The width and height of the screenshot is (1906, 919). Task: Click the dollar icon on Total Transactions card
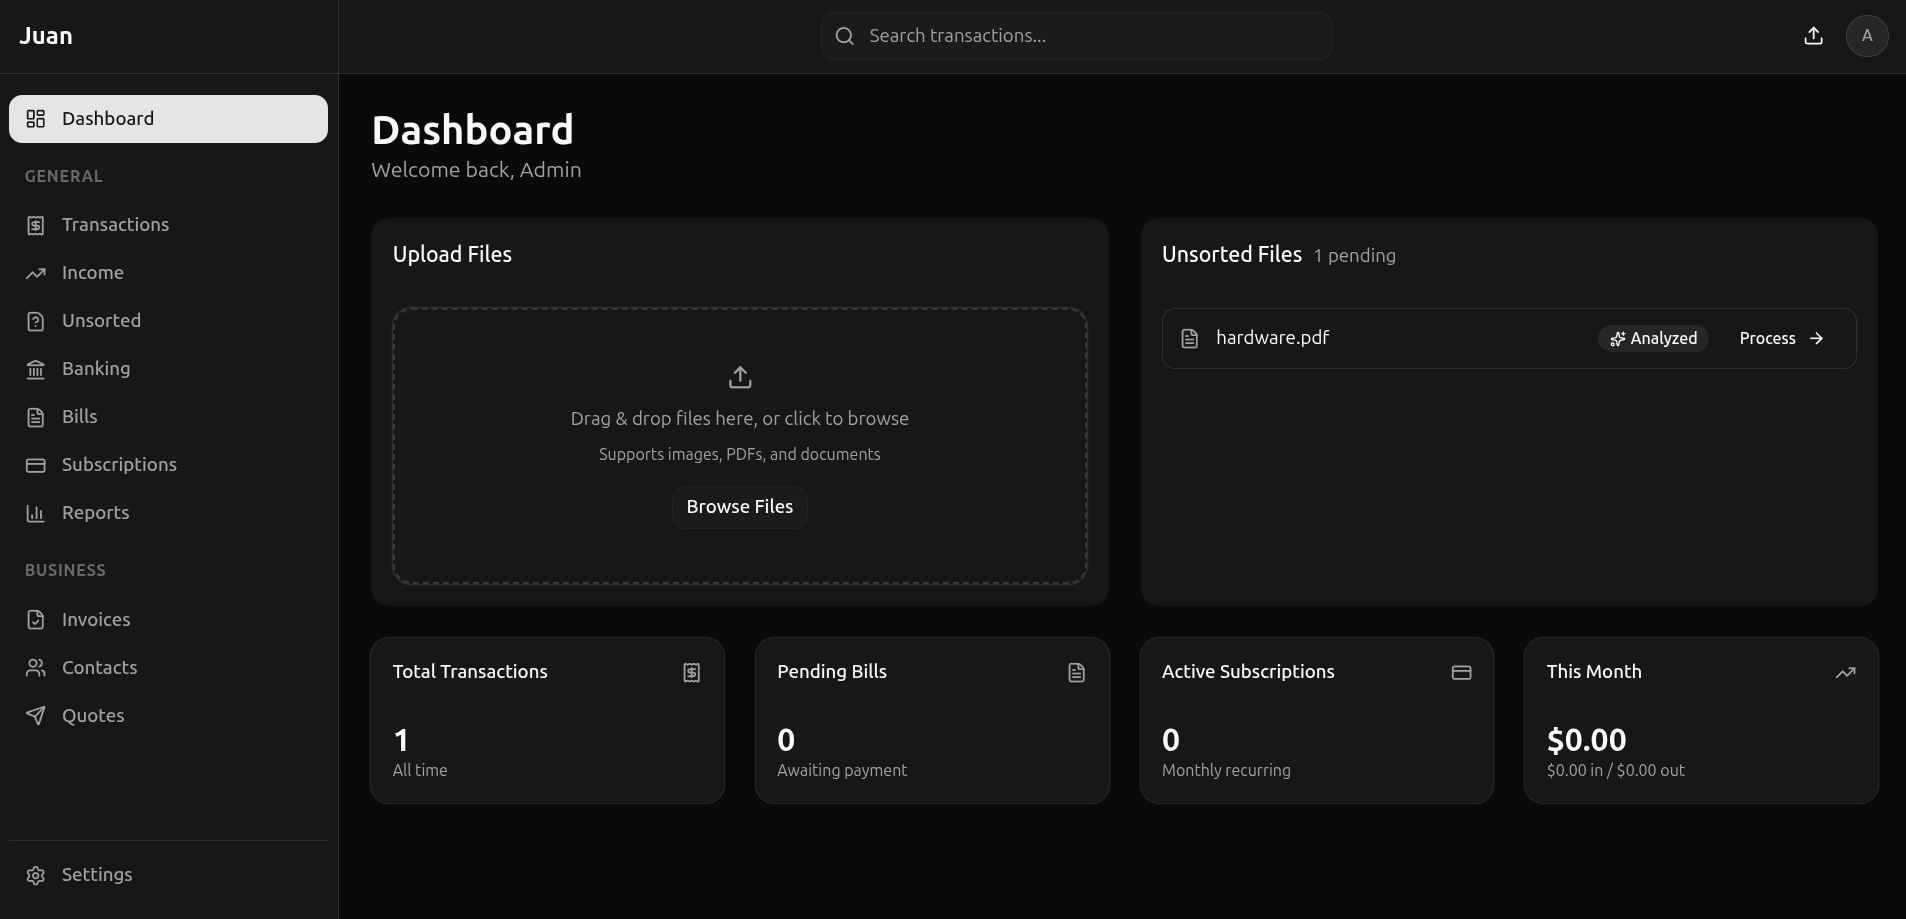pyautogui.click(x=691, y=672)
